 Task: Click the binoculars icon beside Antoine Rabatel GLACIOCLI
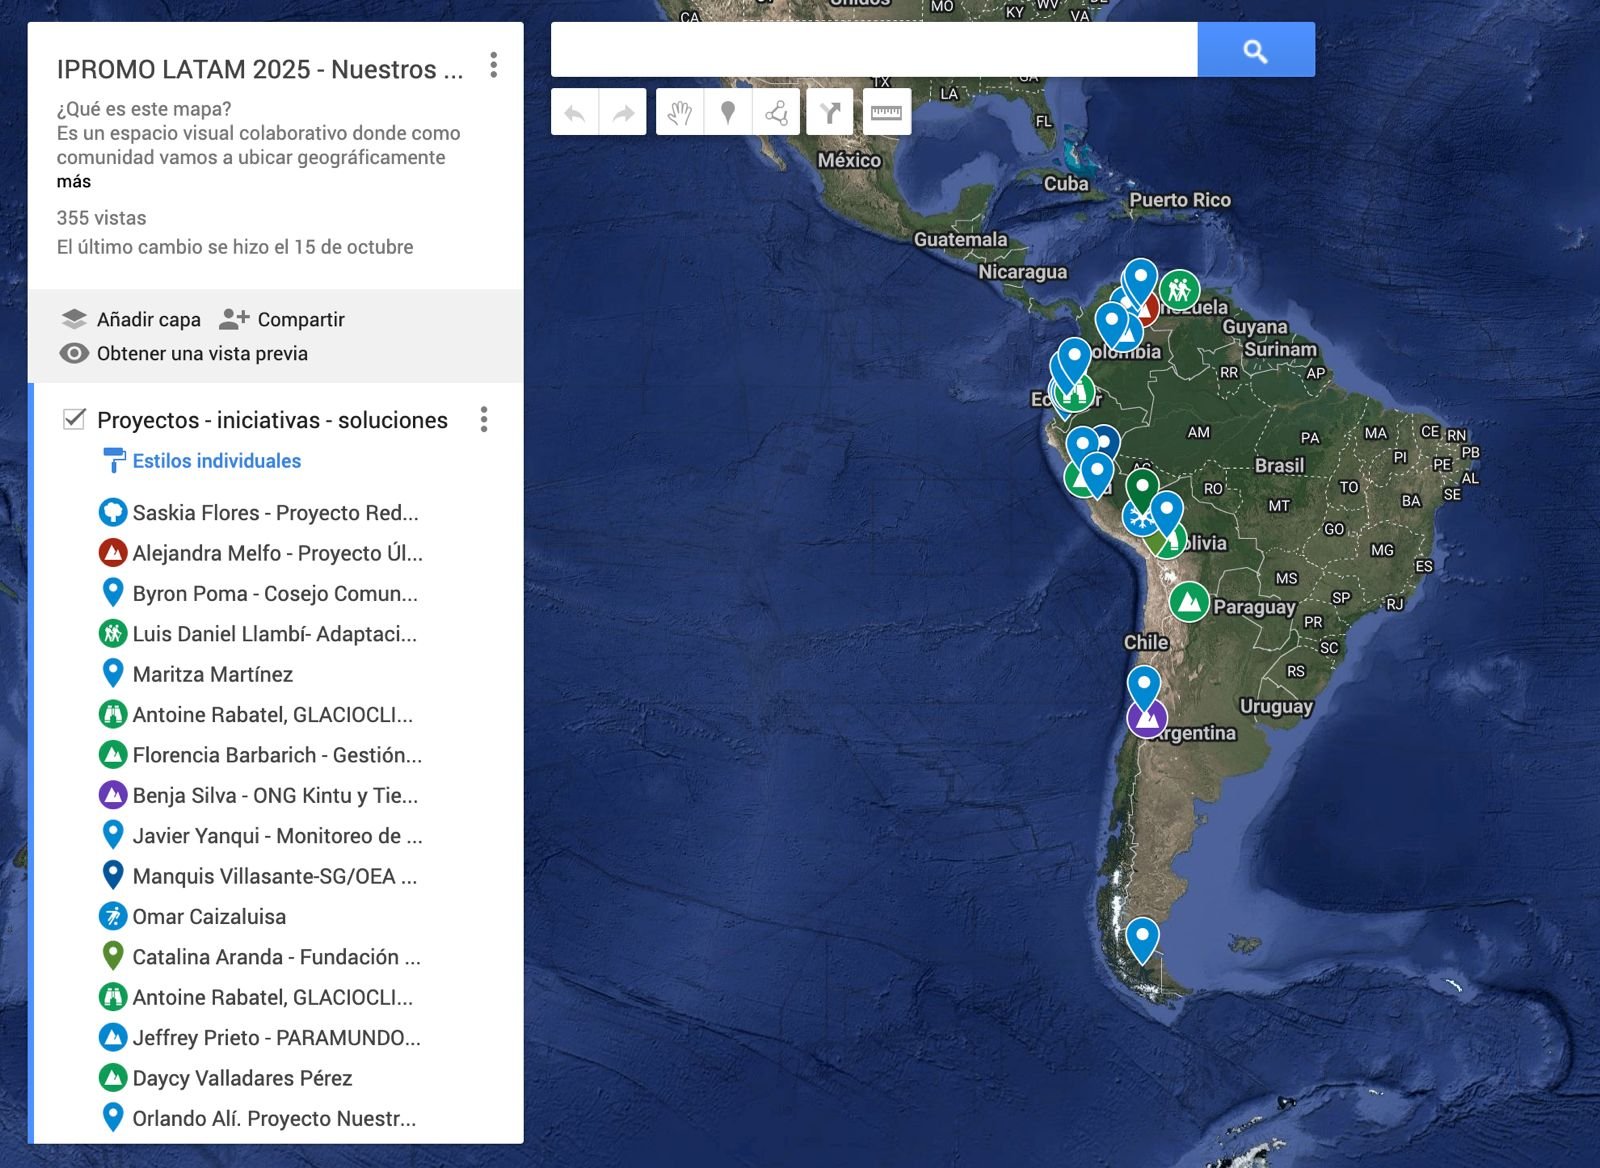114,714
